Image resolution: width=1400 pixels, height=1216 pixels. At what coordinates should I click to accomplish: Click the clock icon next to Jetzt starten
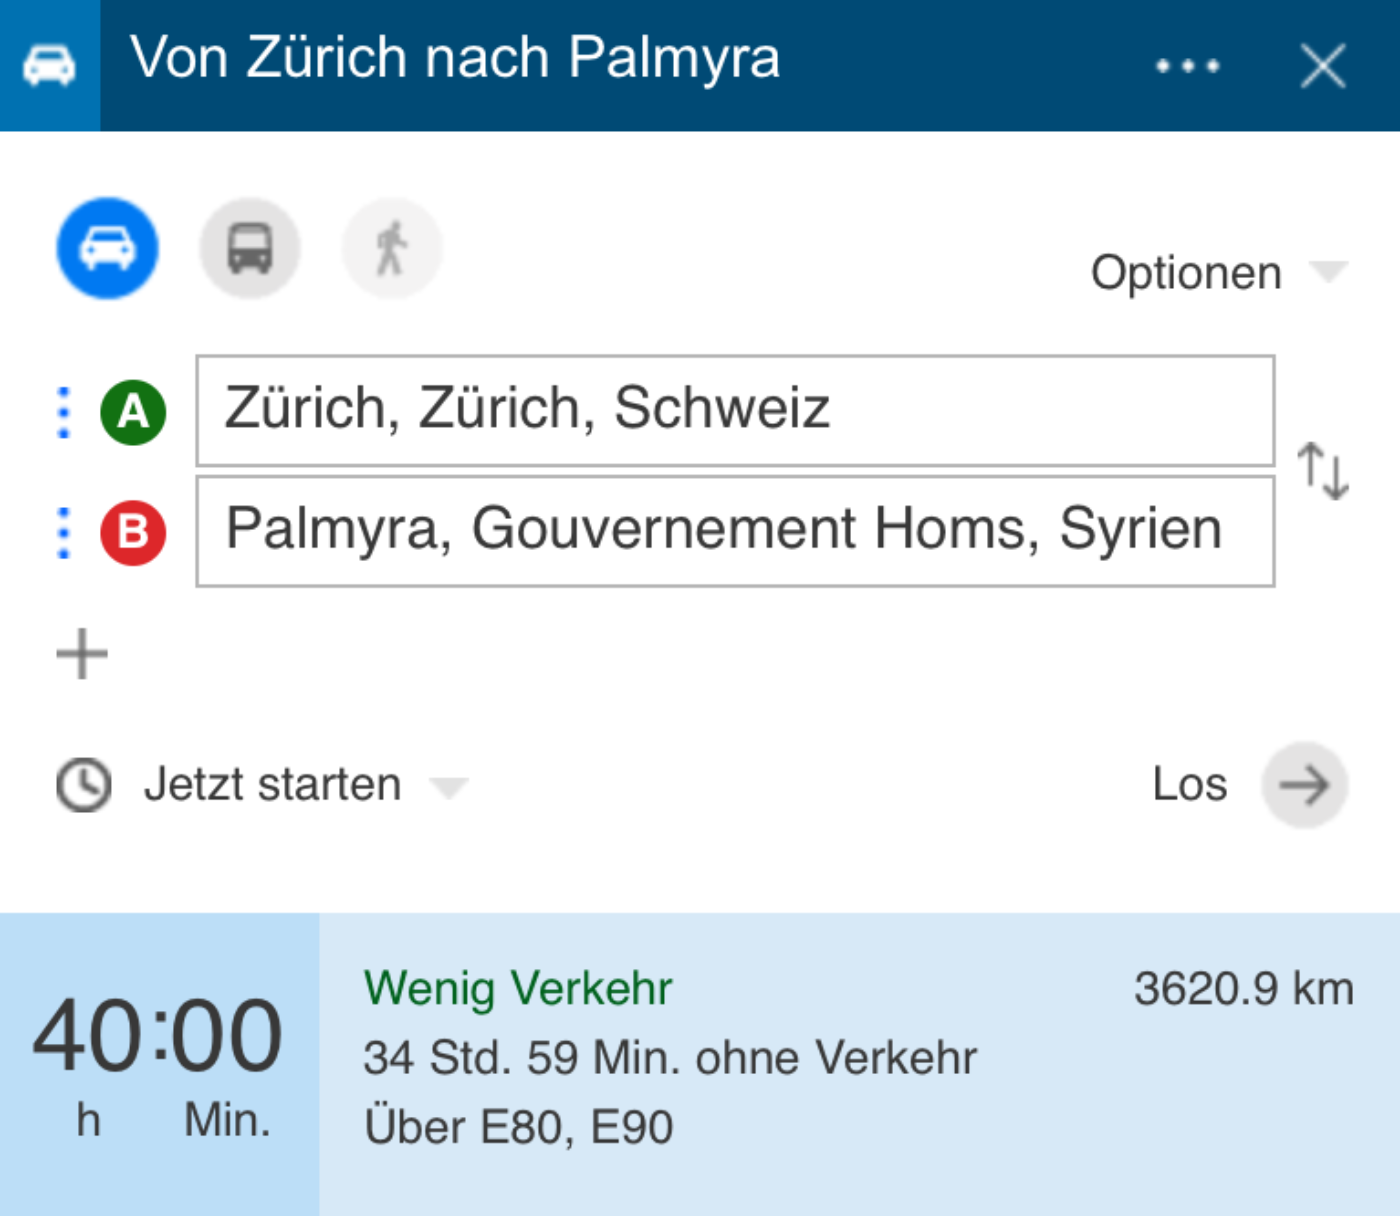point(83,784)
